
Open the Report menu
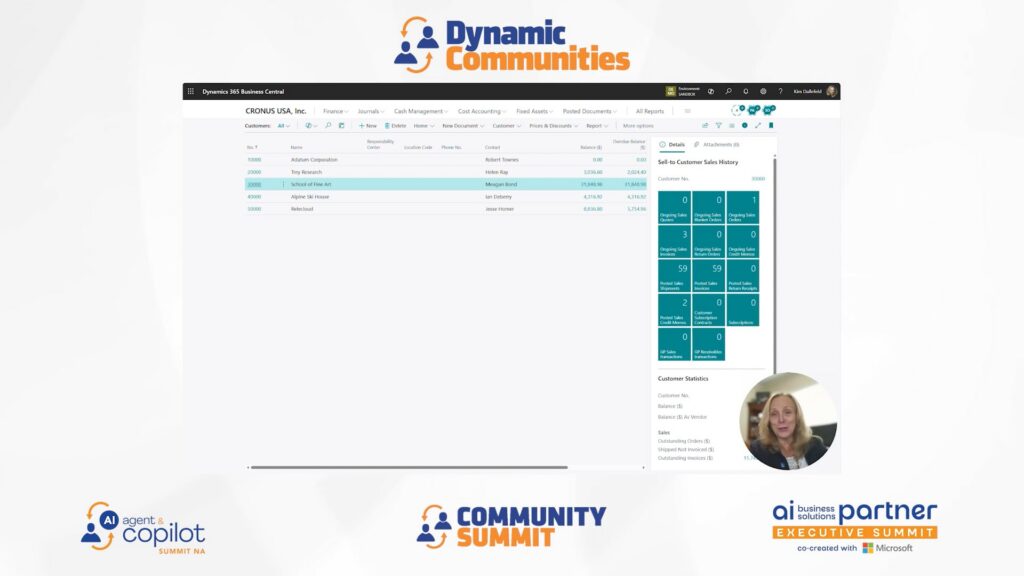(x=597, y=125)
